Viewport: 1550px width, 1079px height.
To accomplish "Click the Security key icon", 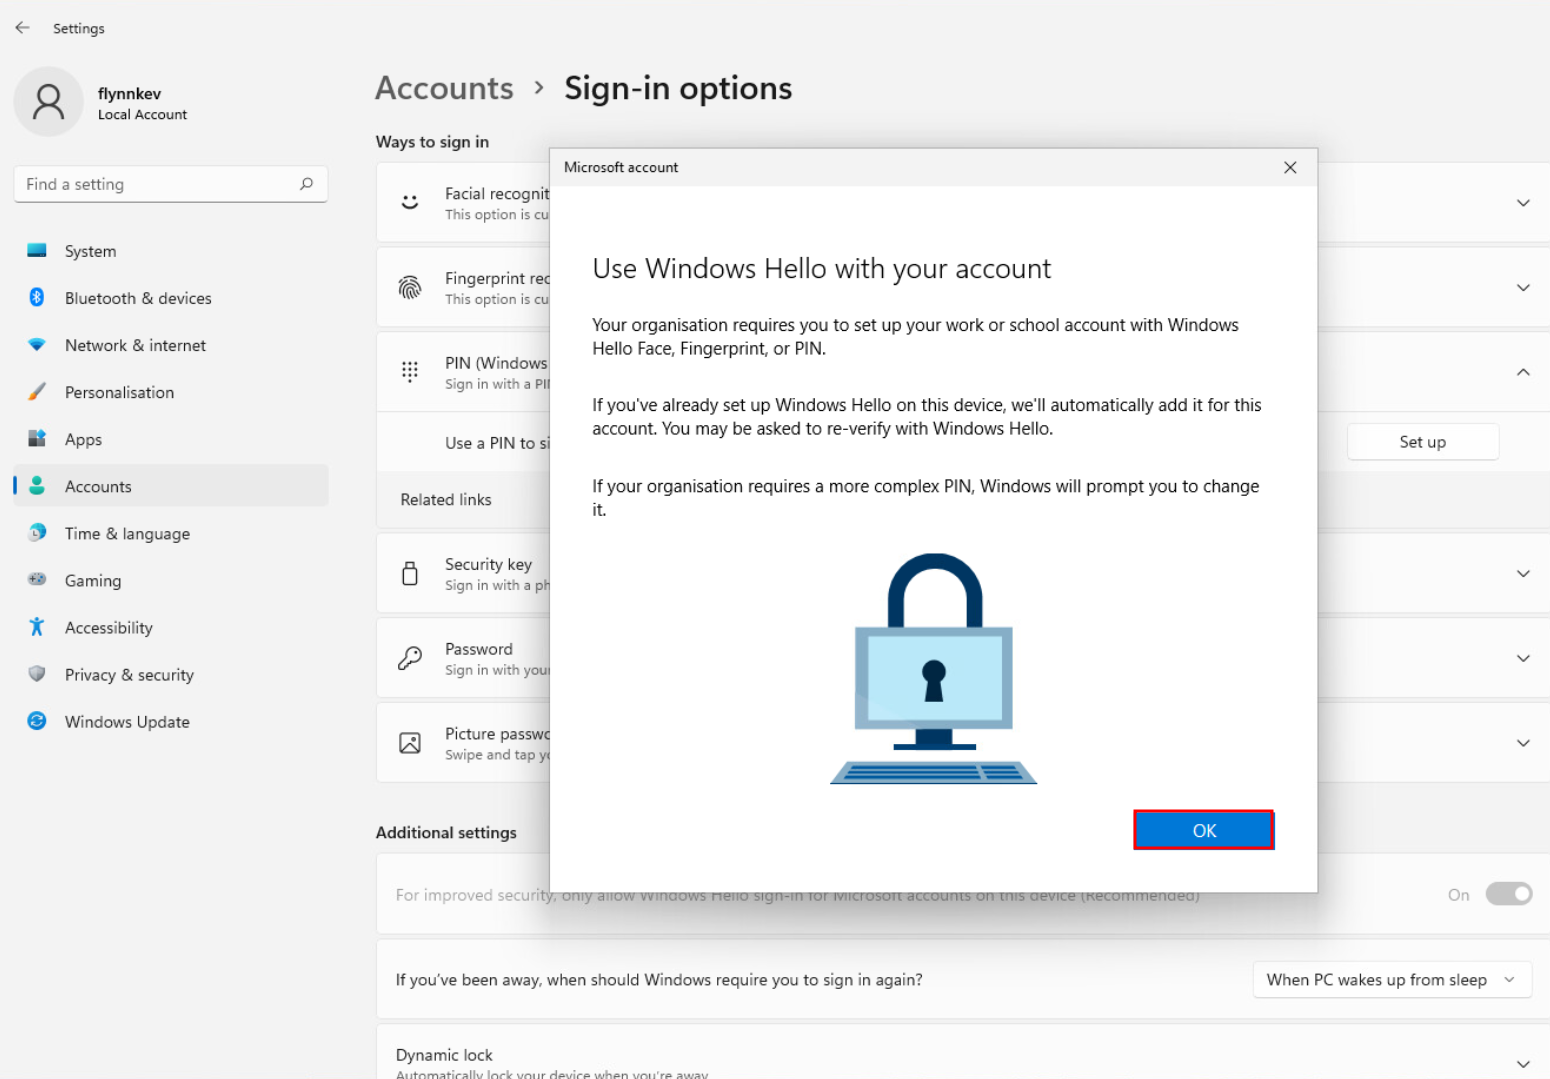I will click(410, 574).
